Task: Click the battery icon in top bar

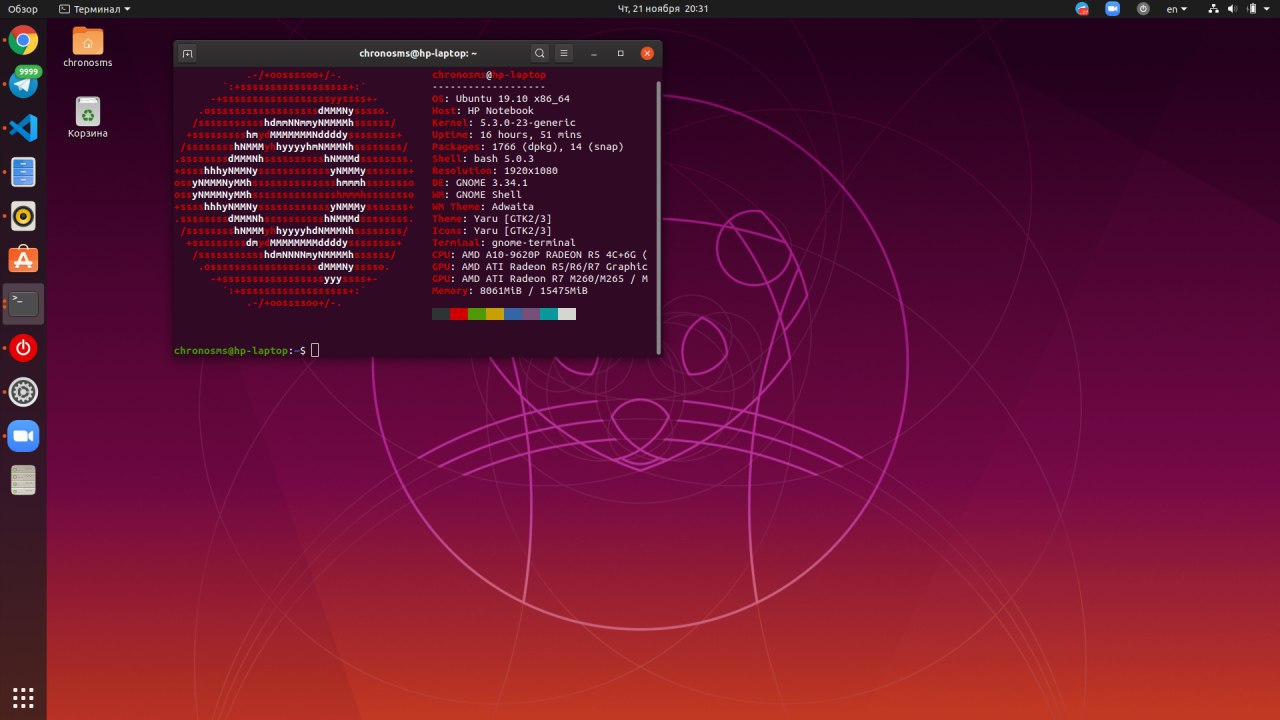Action: point(1251,8)
